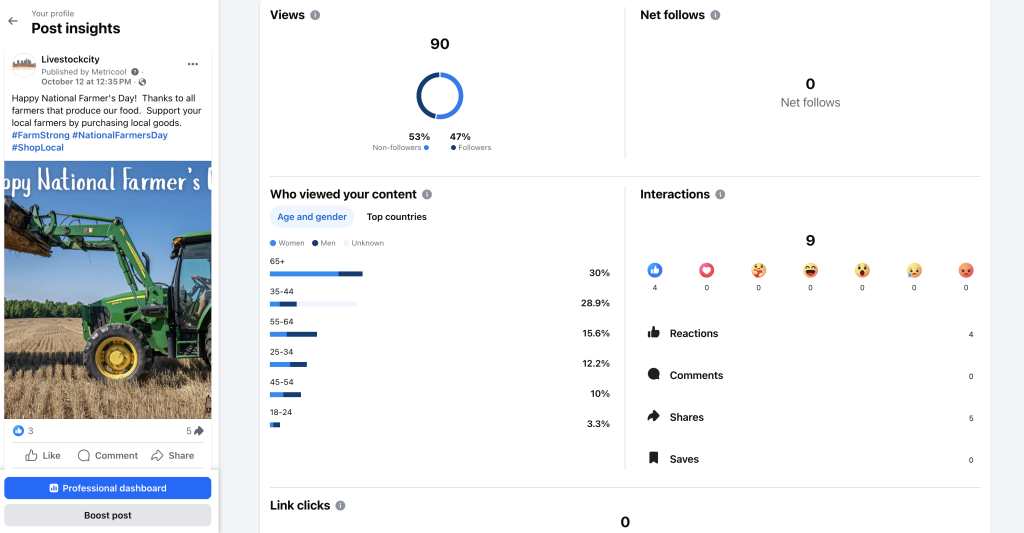Viewport: 1024px width, 533px height.
Task: Open the three-dot post options menu
Action: [193, 64]
